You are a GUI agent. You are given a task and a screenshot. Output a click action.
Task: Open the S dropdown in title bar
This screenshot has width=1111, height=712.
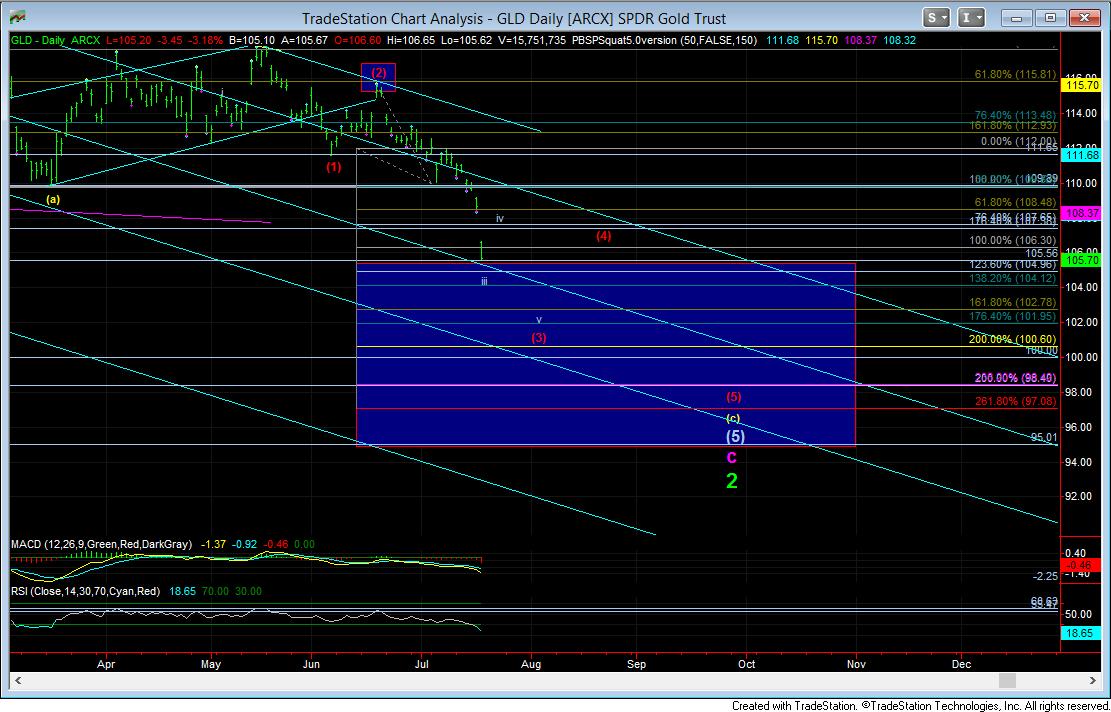[937, 18]
